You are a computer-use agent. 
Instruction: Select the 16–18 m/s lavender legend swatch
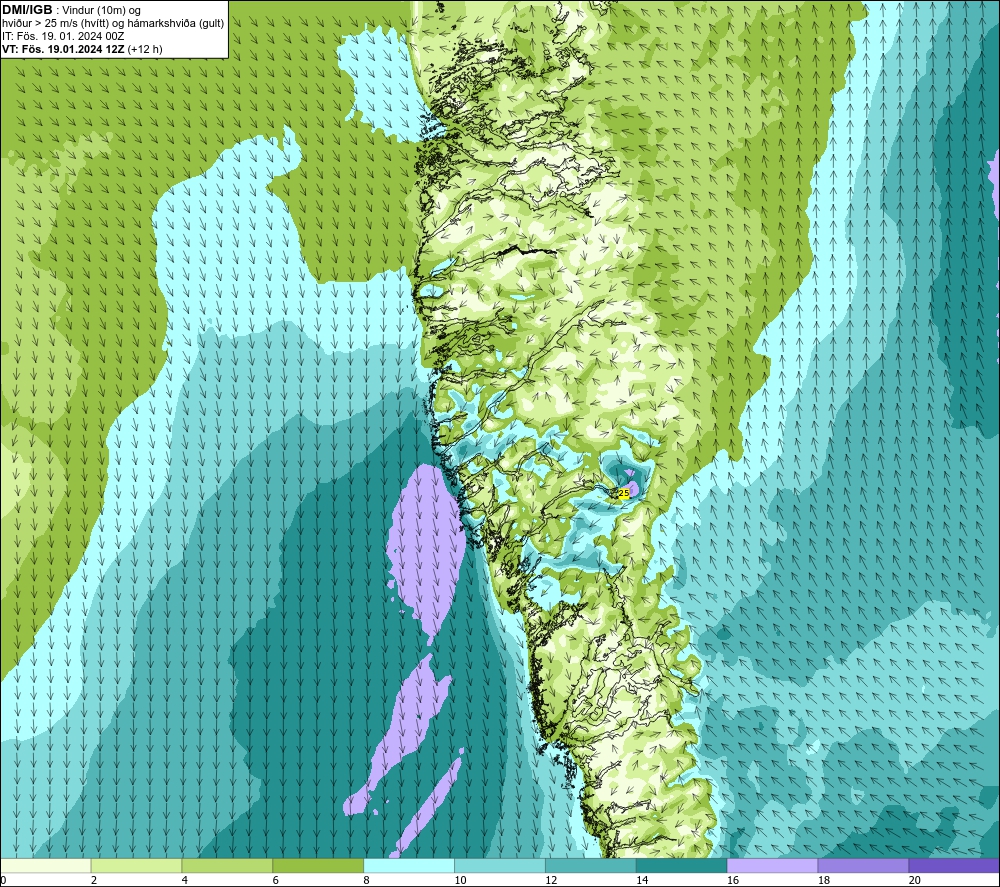pos(772,865)
